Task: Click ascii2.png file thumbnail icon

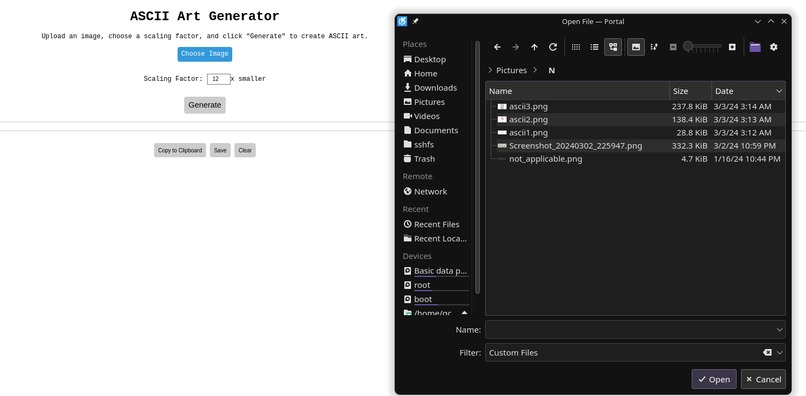Action: pos(502,120)
